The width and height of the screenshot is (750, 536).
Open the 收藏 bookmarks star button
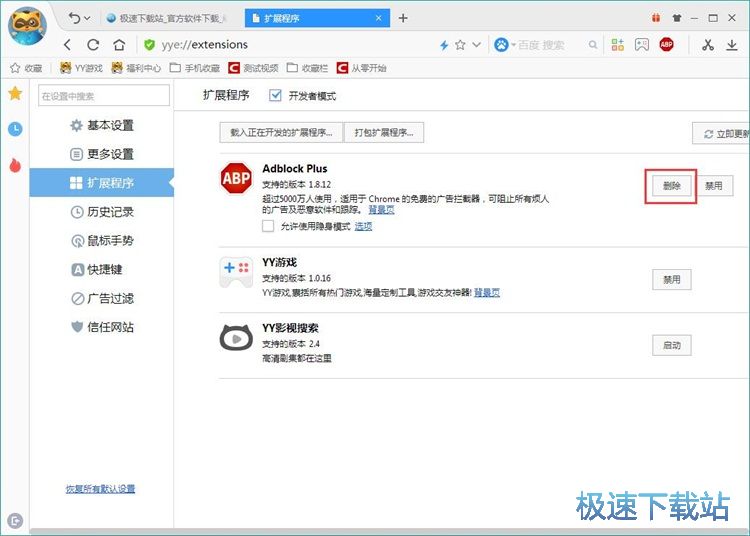click(26, 68)
